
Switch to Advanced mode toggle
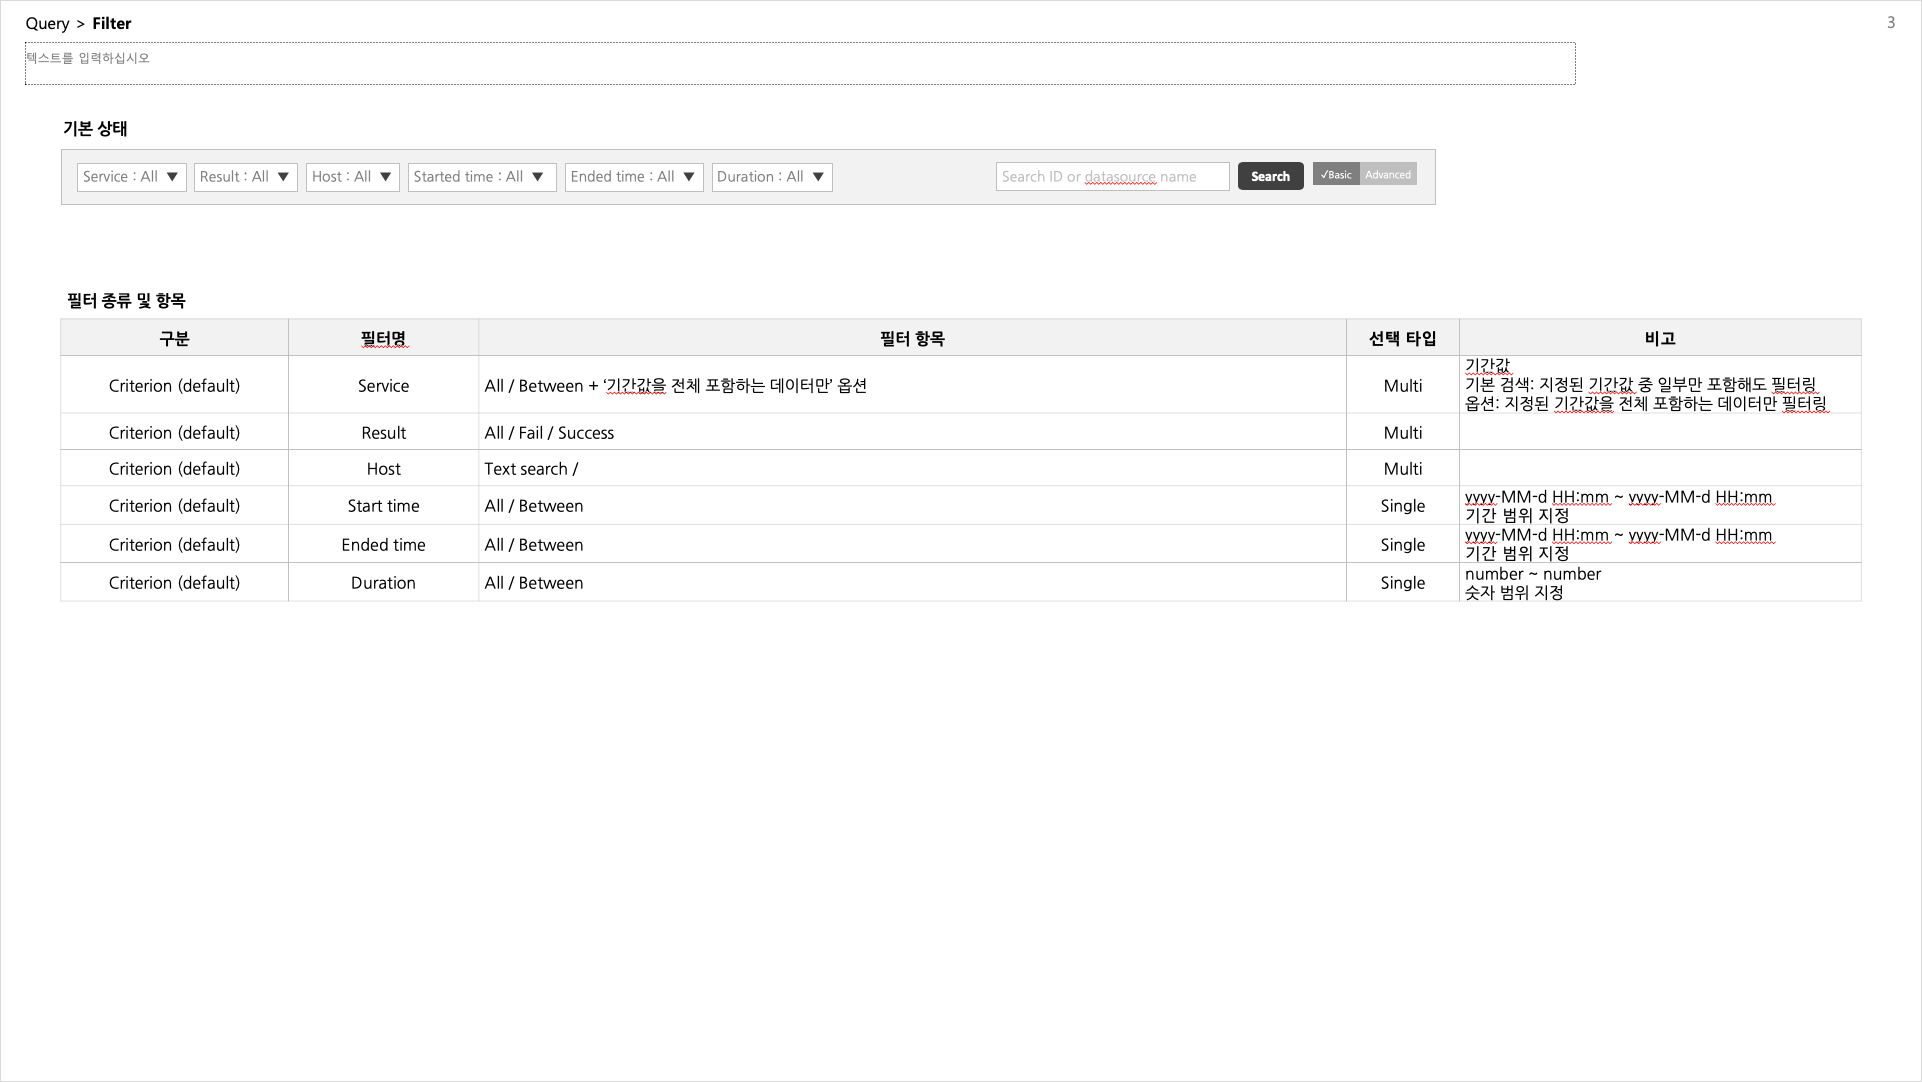(1388, 174)
